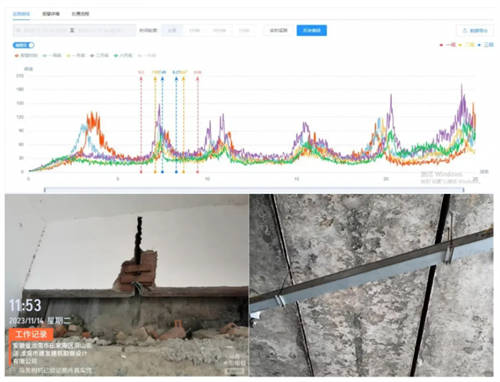Viewport: 500px width, 382px height.
Task: Open the end date picker field
Action: point(100,30)
